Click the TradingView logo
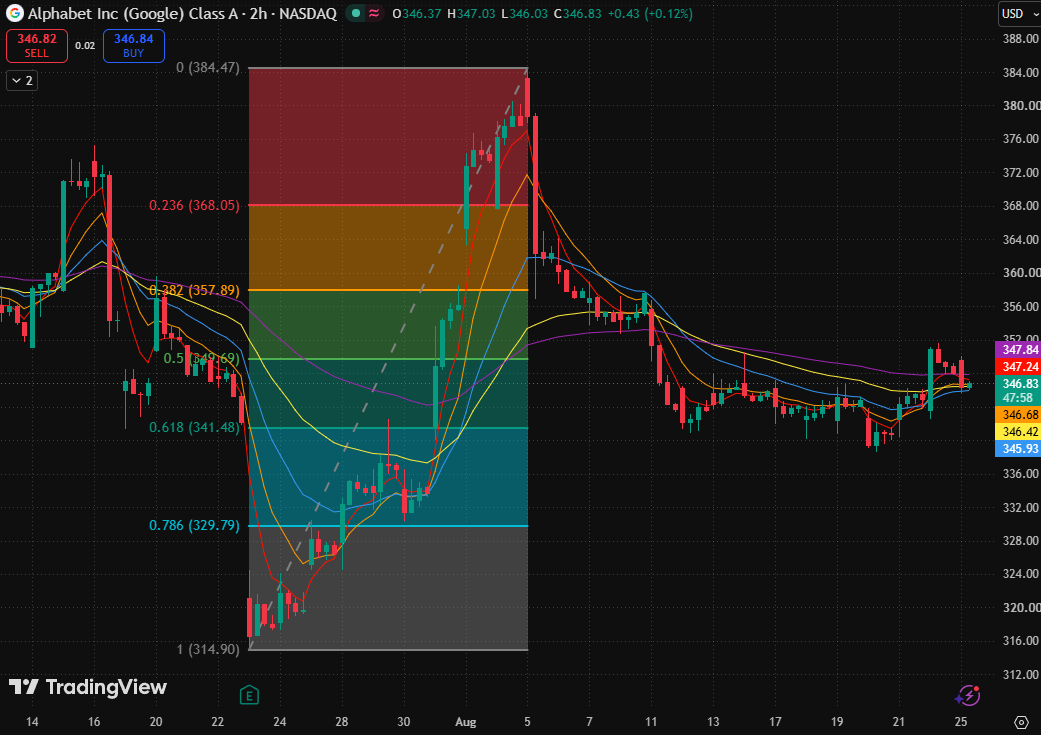Screen dimensions: 1041x735 point(88,687)
